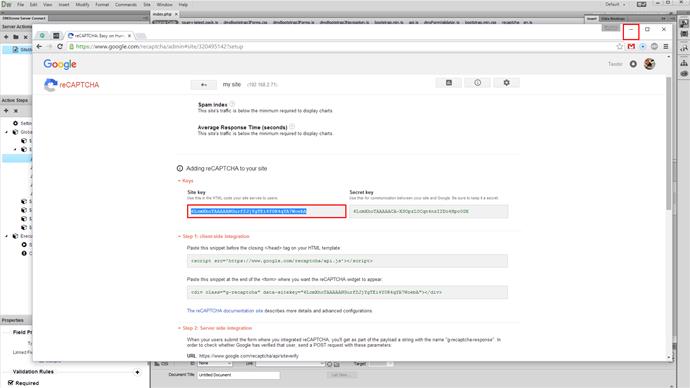Reload the reCAPTCHA admin page
Image resolution: width=690 pixels, height=388 pixels.
click(60, 46)
